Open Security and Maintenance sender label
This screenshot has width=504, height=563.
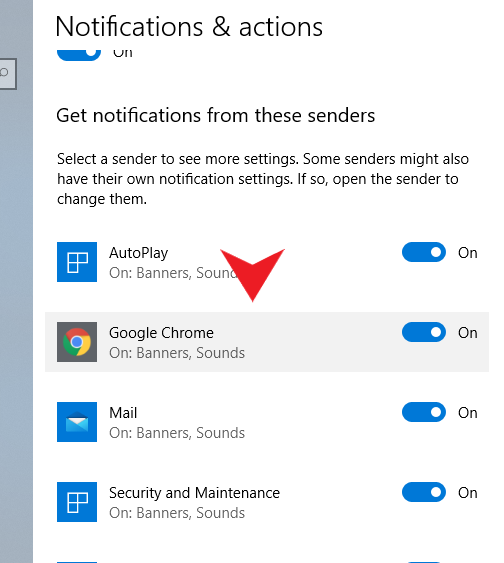click(194, 493)
